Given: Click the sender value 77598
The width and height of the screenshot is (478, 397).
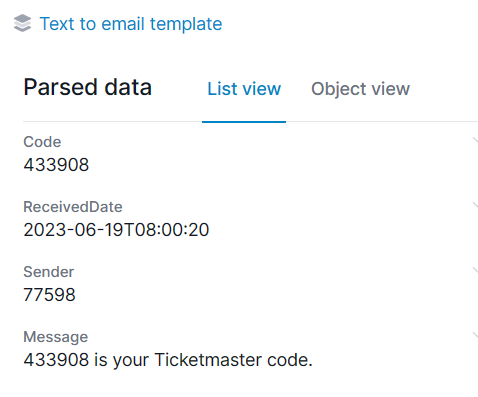Looking at the screenshot, I should point(50,295).
